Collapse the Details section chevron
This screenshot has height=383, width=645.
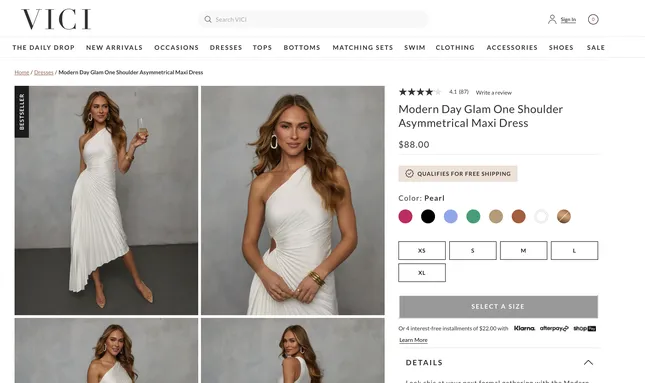coord(588,362)
